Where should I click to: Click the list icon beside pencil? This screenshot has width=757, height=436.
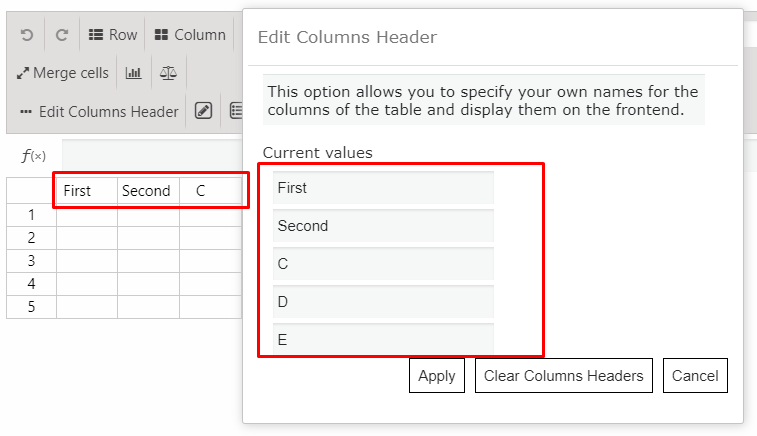(x=236, y=111)
